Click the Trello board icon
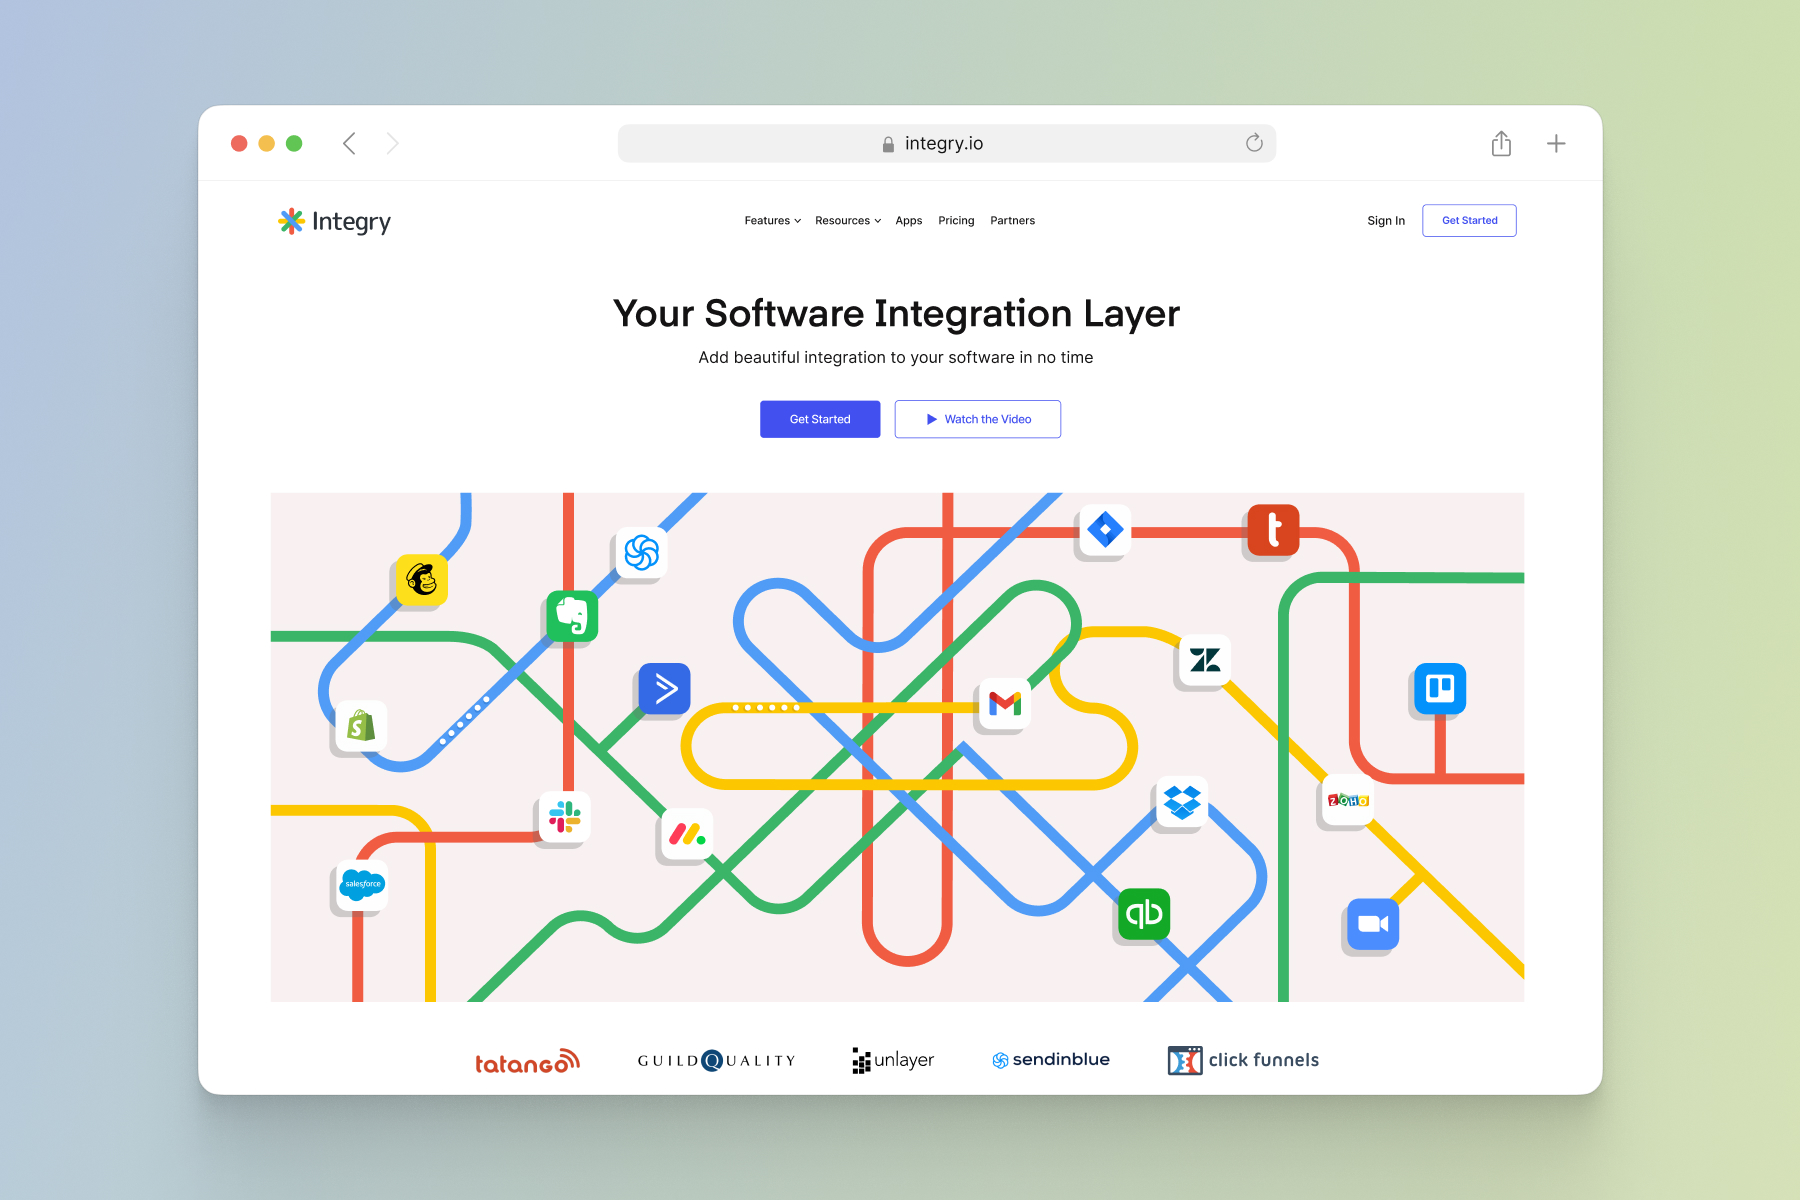The width and height of the screenshot is (1800, 1200). pos(1440,688)
